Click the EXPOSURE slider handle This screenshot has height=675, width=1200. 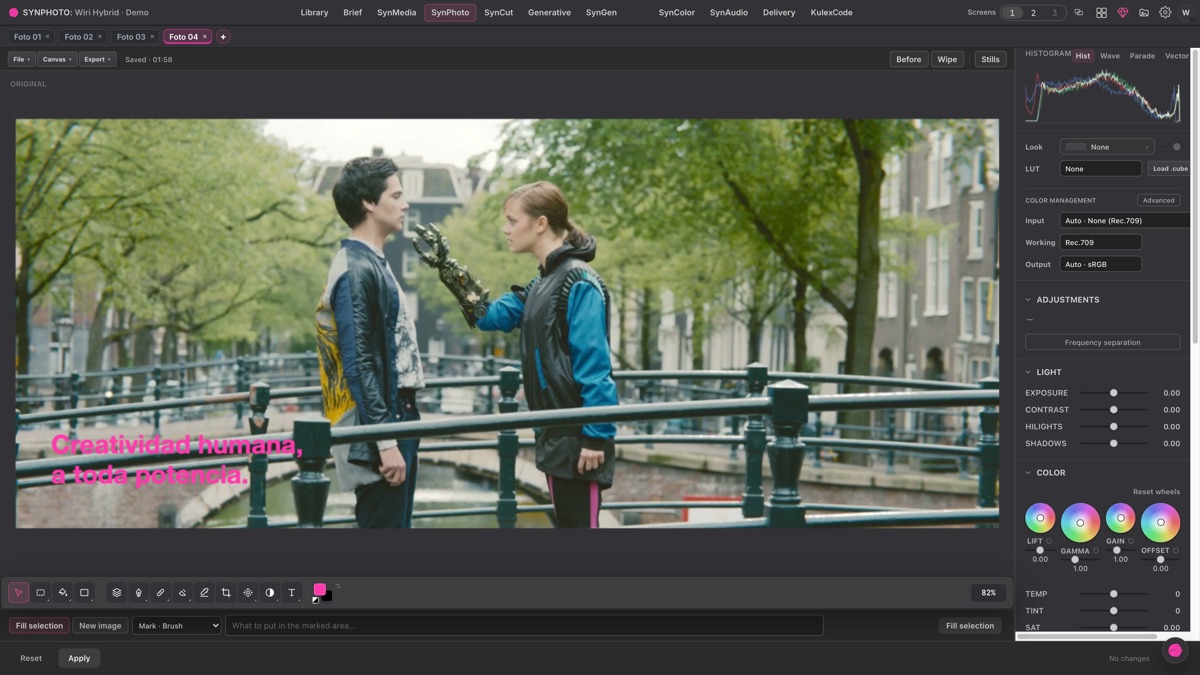click(x=1113, y=393)
